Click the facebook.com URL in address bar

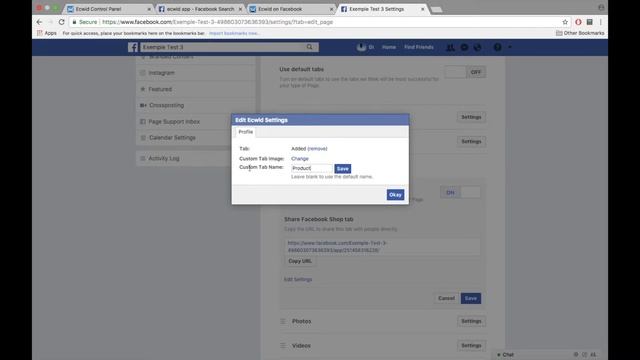pyautogui.click(x=218, y=22)
